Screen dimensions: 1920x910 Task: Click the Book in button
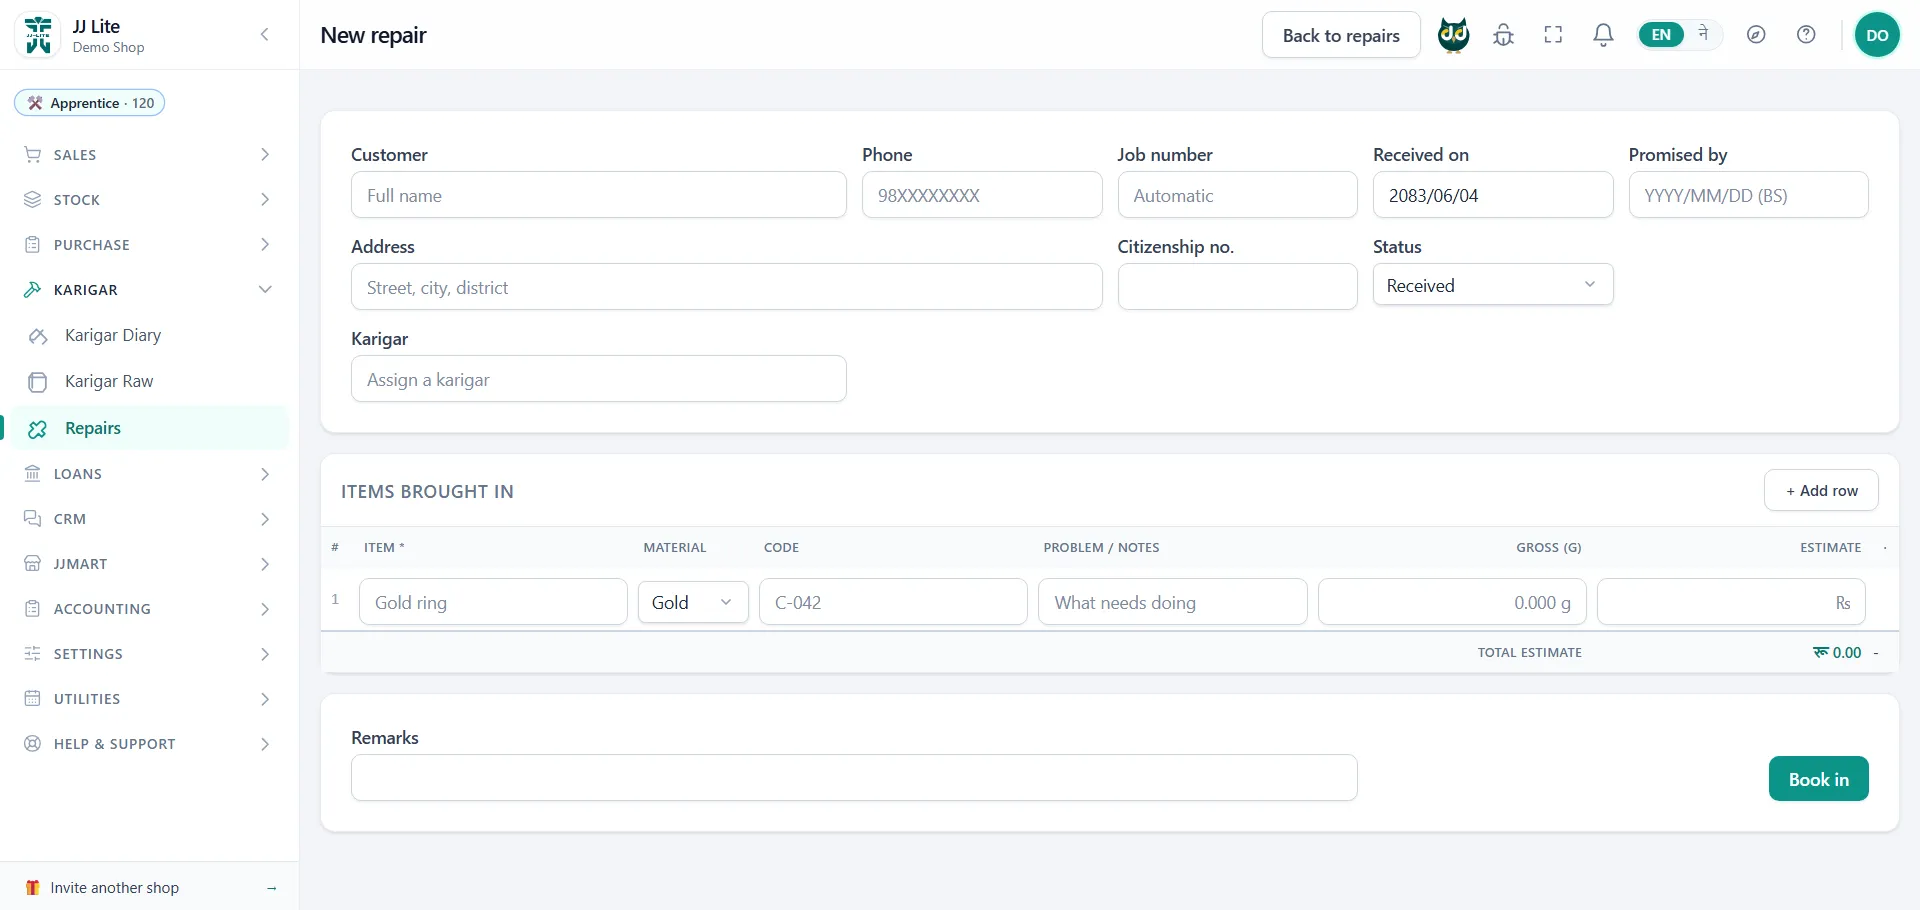1818,779
